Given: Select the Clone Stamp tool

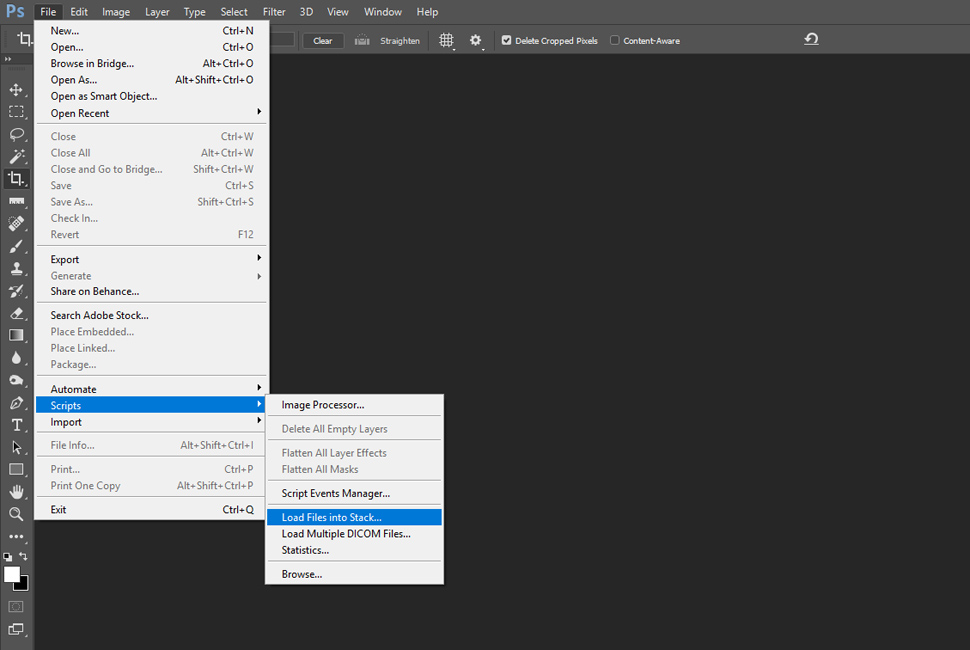Looking at the screenshot, I should pyautogui.click(x=16, y=268).
